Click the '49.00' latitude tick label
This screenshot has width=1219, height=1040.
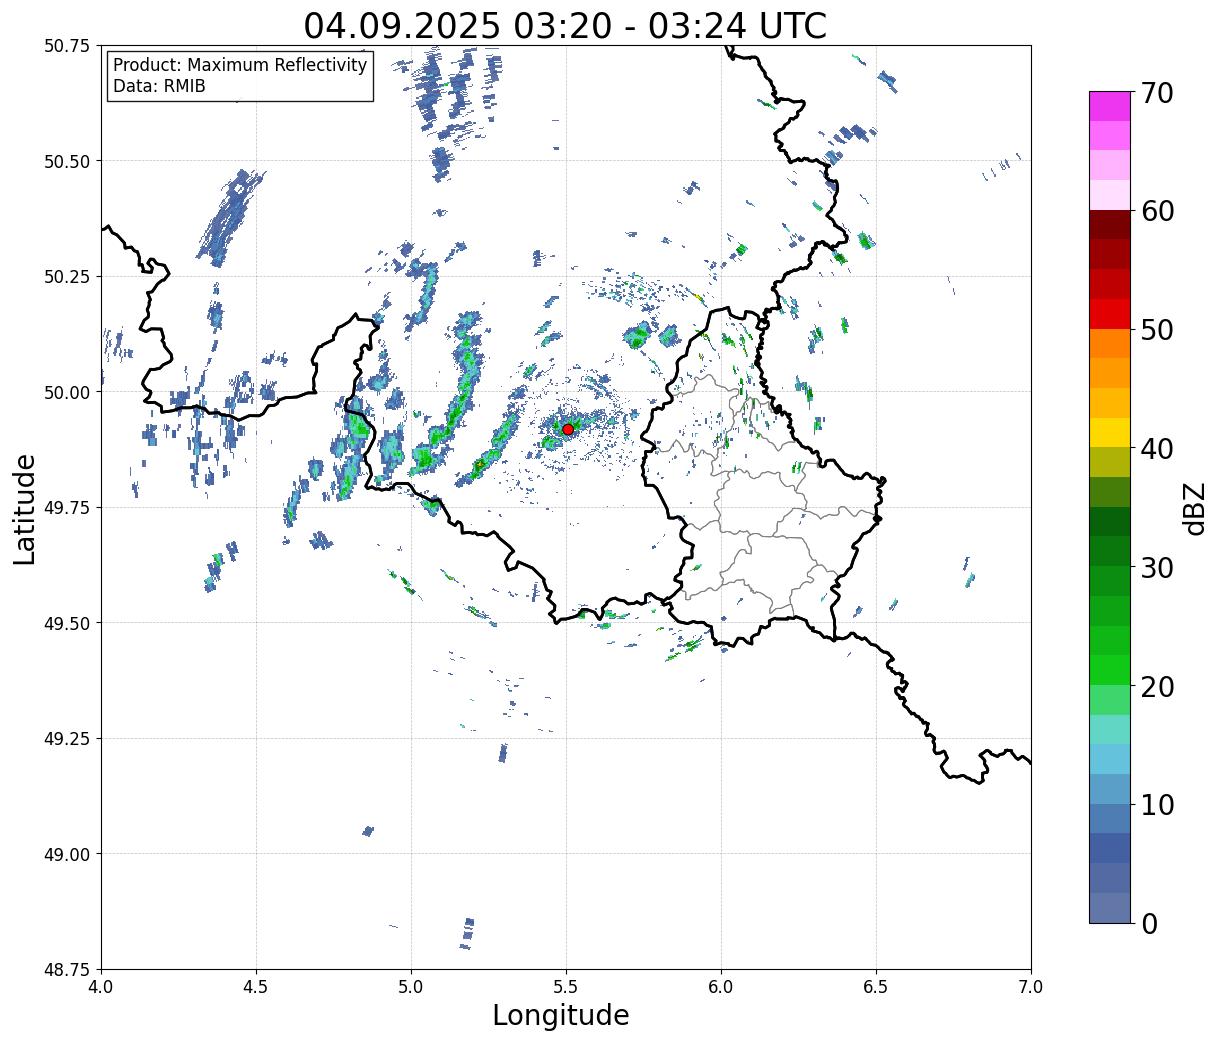[x=67, y=854]
